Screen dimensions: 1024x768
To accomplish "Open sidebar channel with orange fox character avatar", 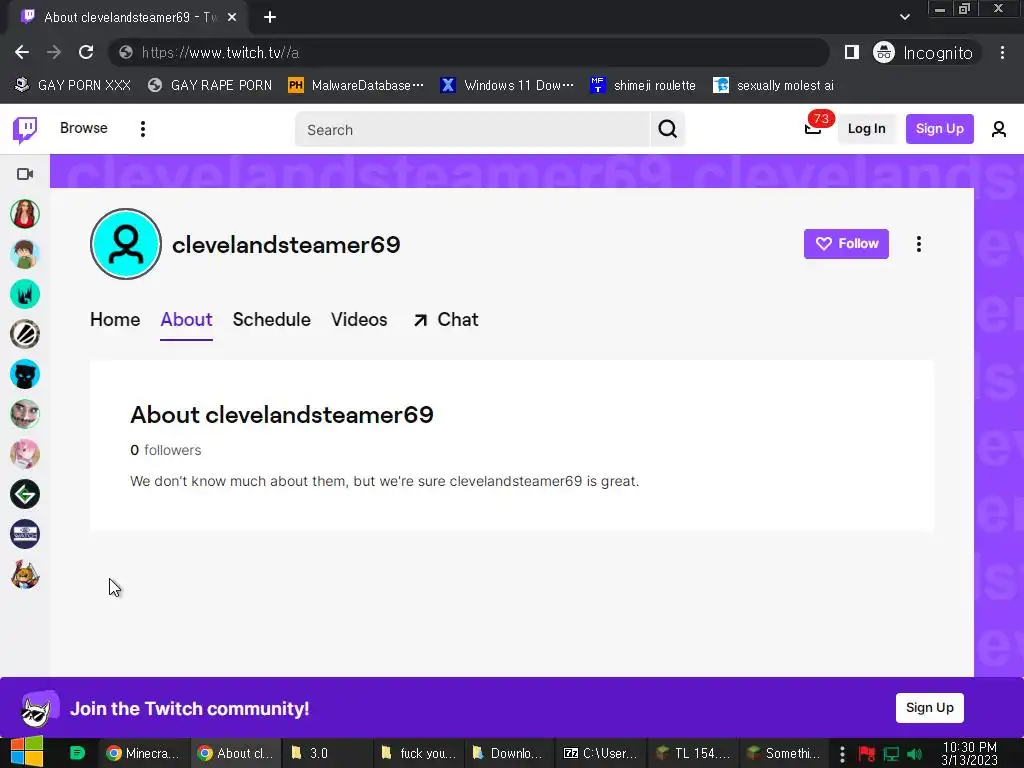I will 25,575.
